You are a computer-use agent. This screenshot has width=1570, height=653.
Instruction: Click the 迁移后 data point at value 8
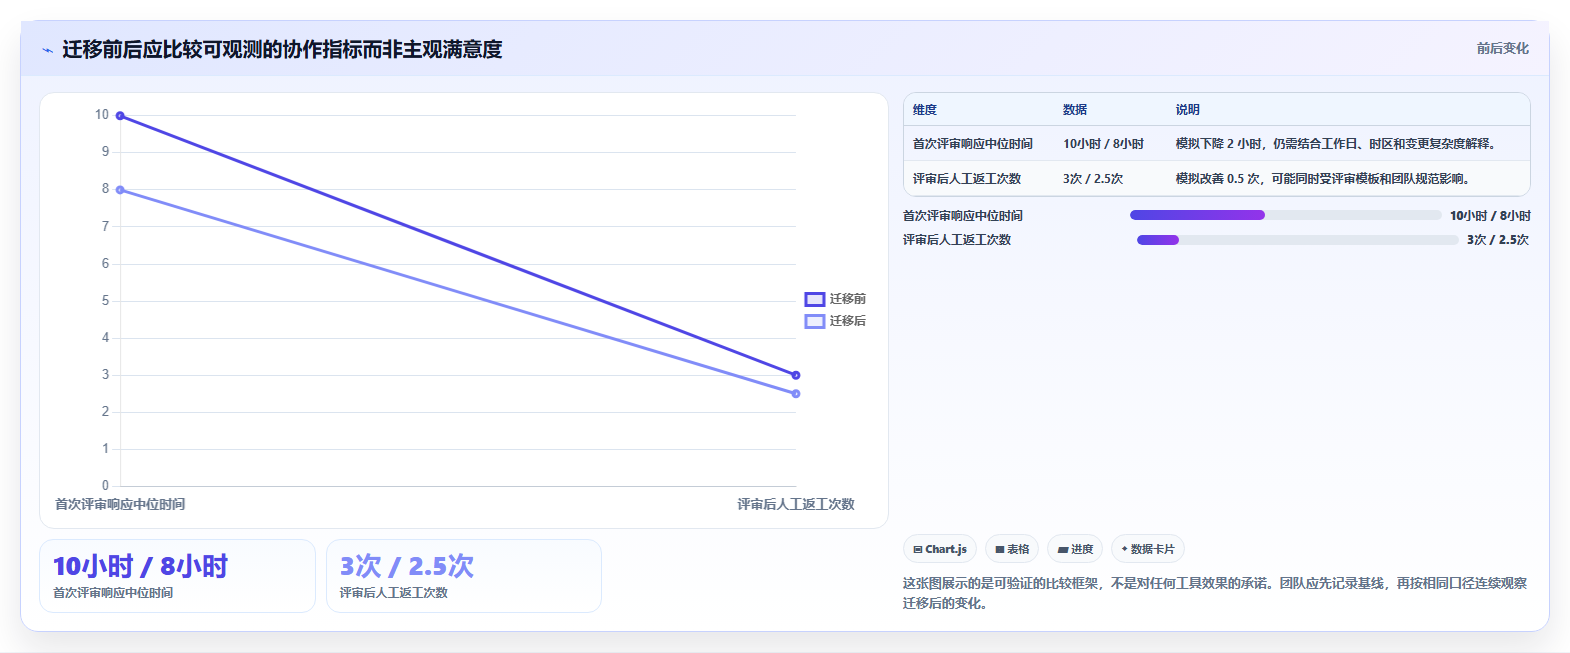[120, 190]
